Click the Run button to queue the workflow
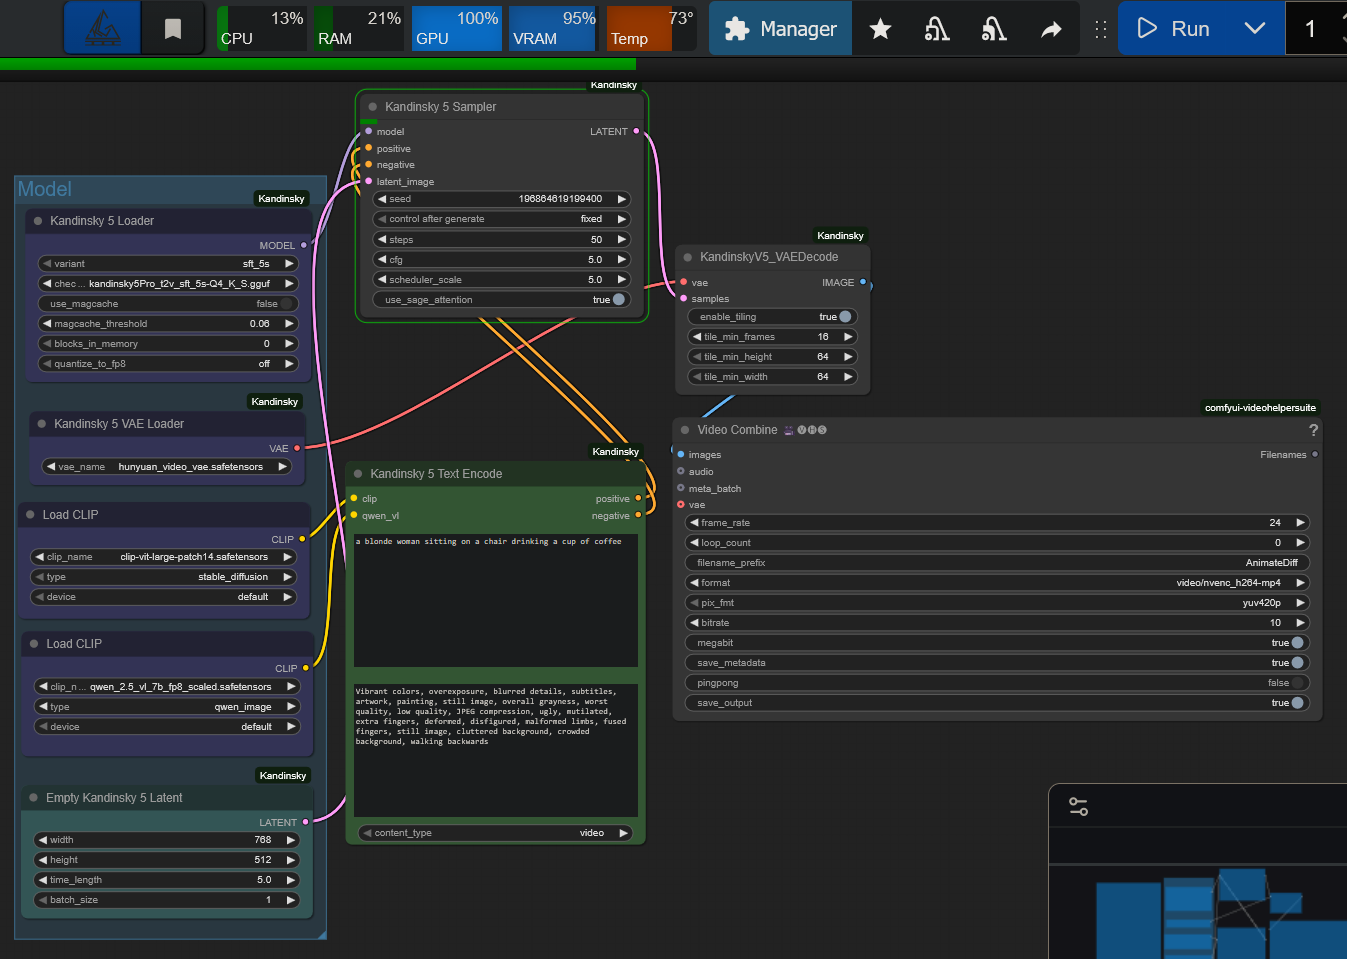This screenshot has height=959, width=1347. point(1174,29)
